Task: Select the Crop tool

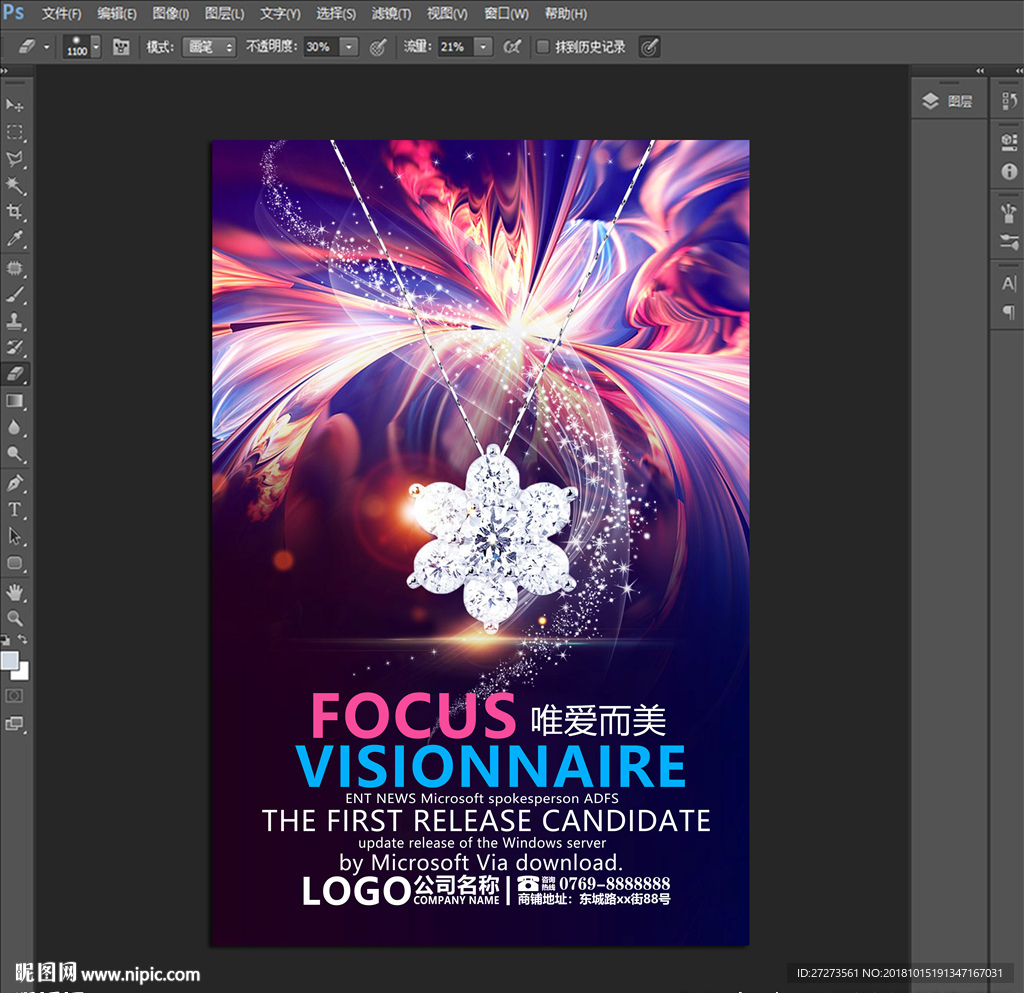Action: tap(14, 212)
